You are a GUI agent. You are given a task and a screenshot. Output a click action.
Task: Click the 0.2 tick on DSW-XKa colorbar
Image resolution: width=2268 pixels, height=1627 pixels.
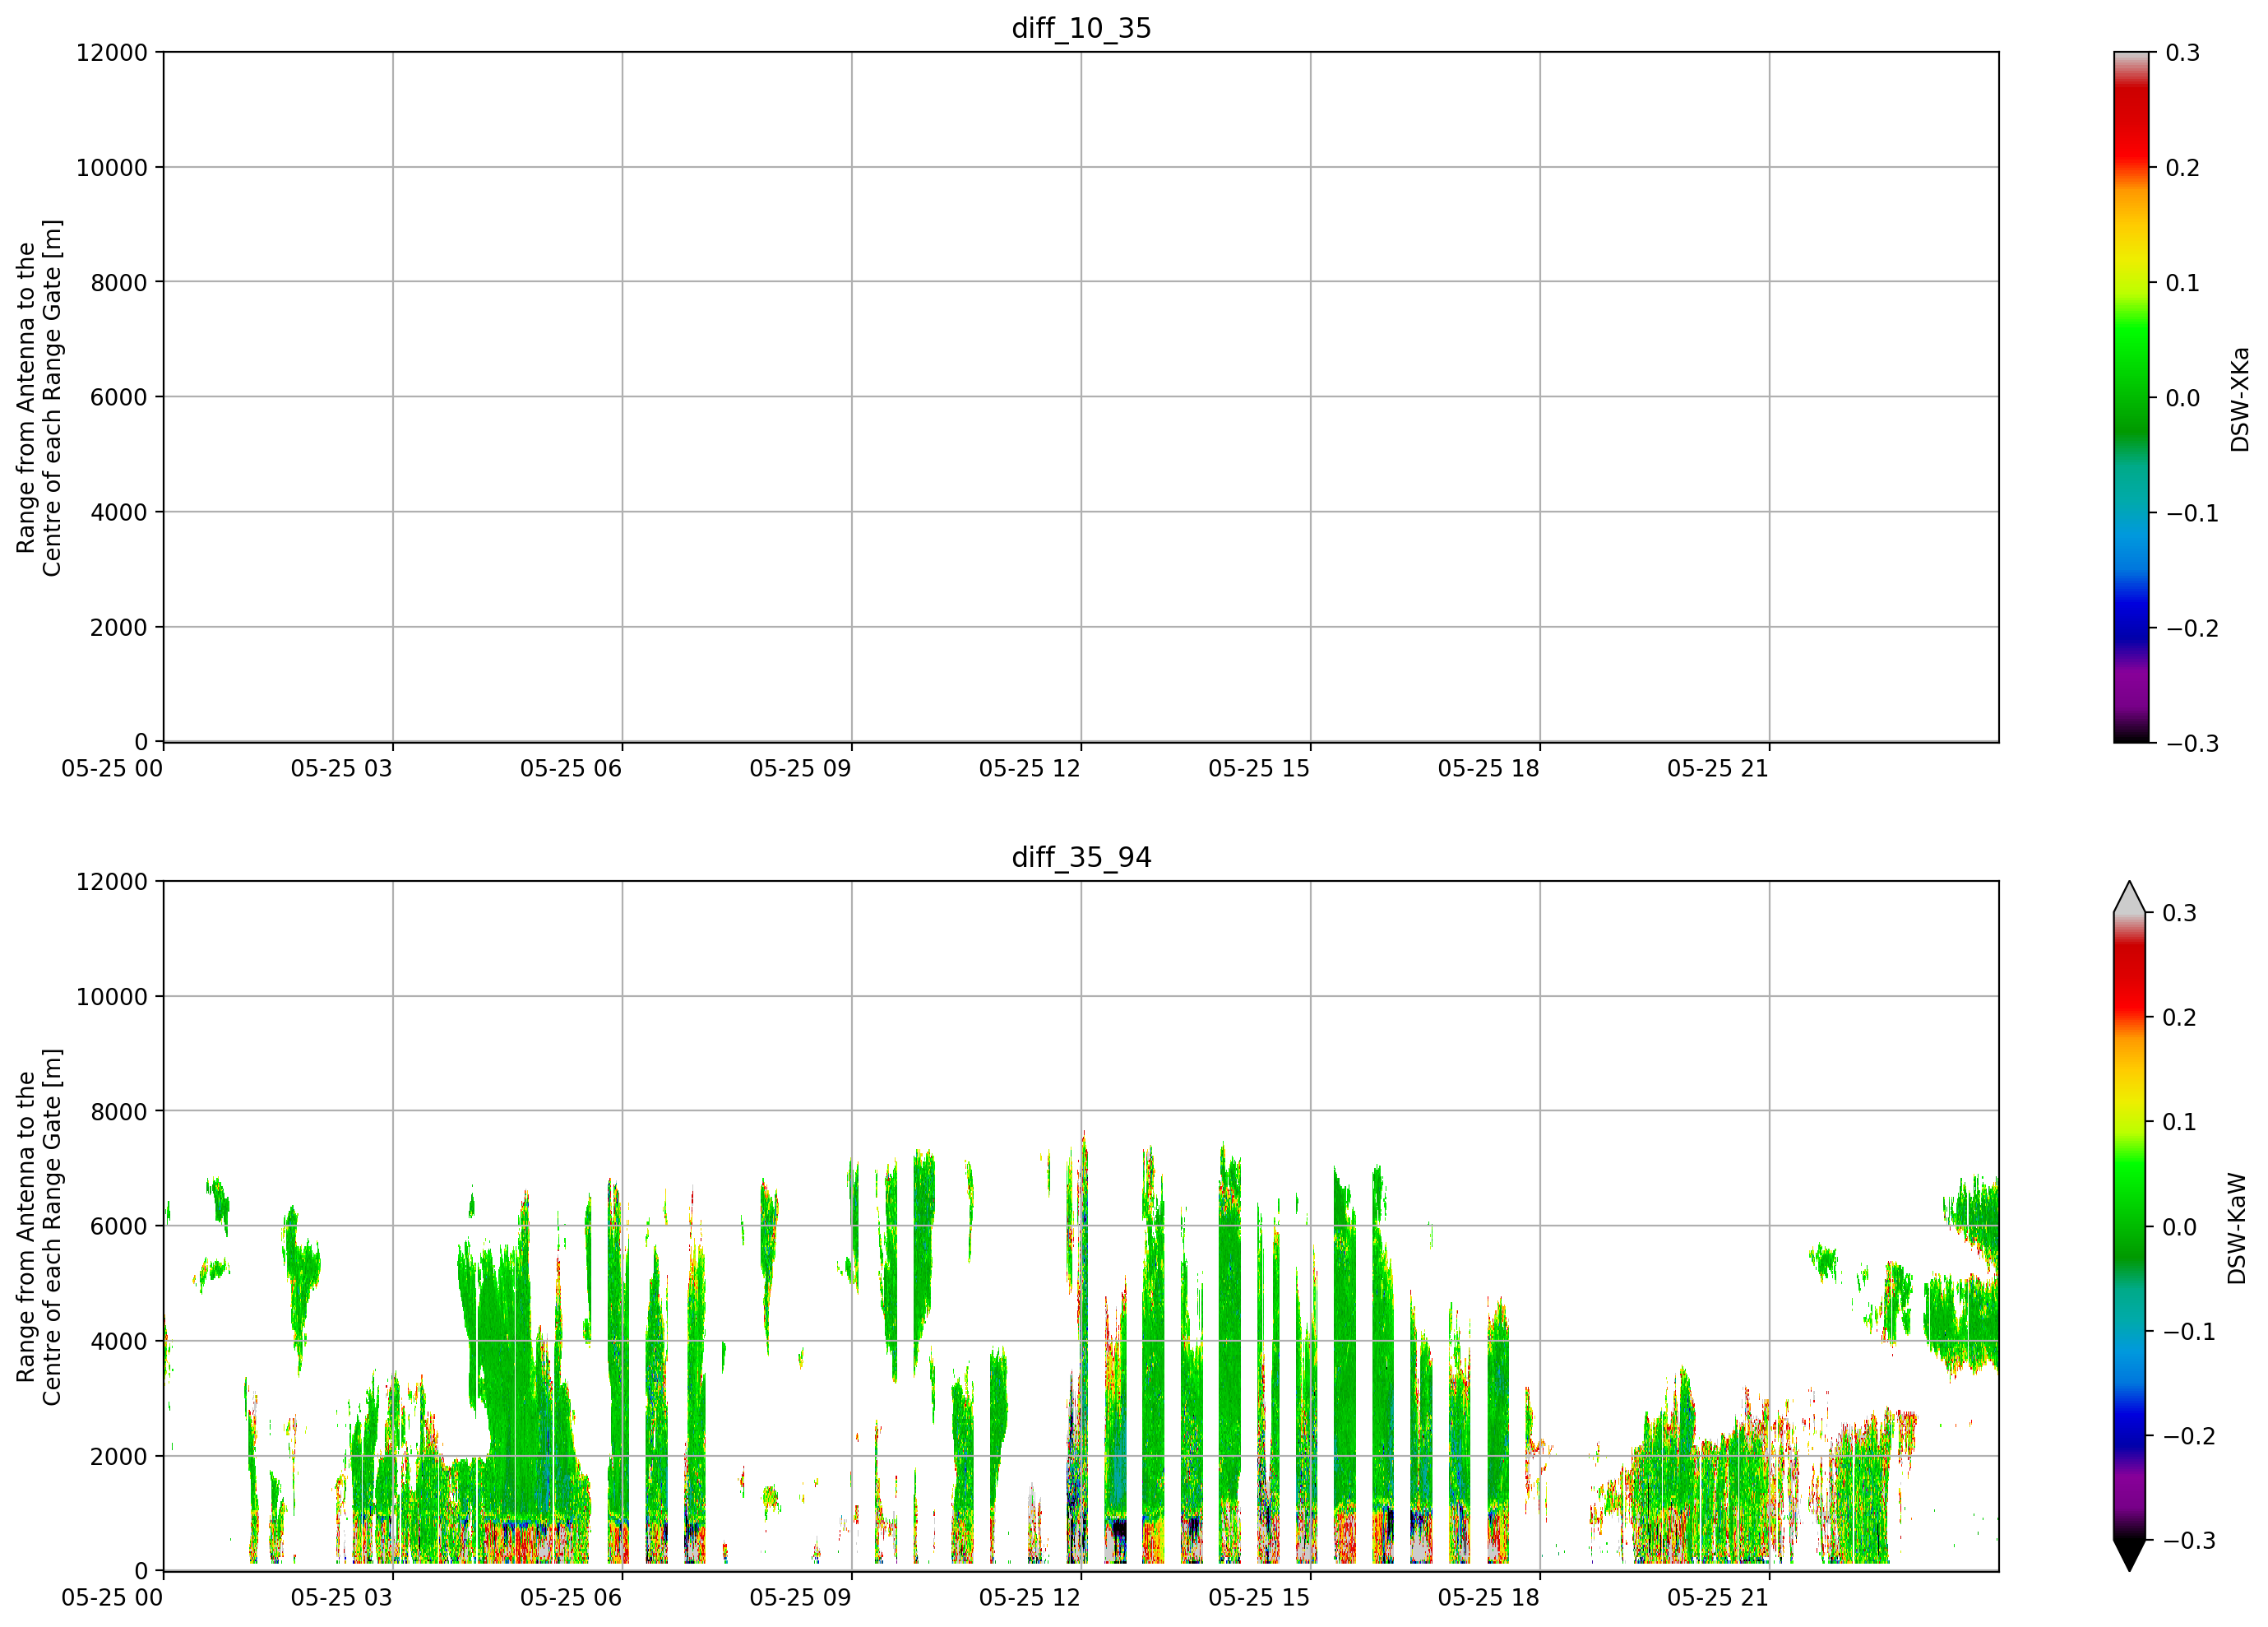[x=2183, y=167]
